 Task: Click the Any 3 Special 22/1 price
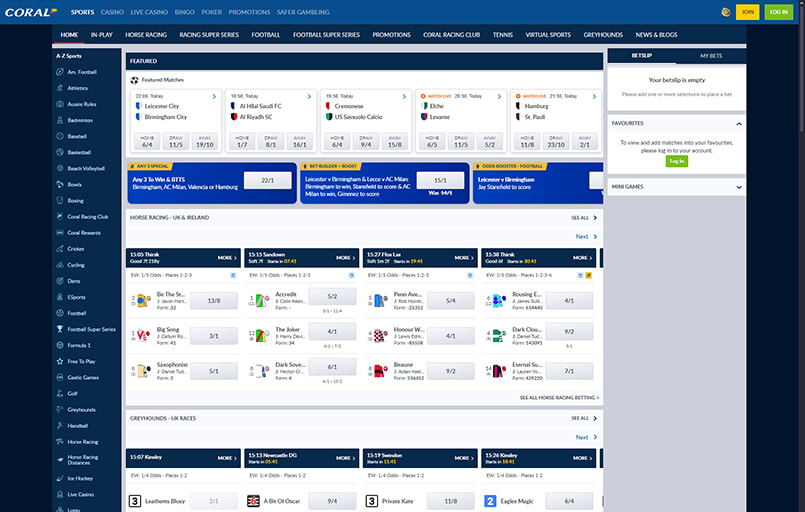coord(267,180)
